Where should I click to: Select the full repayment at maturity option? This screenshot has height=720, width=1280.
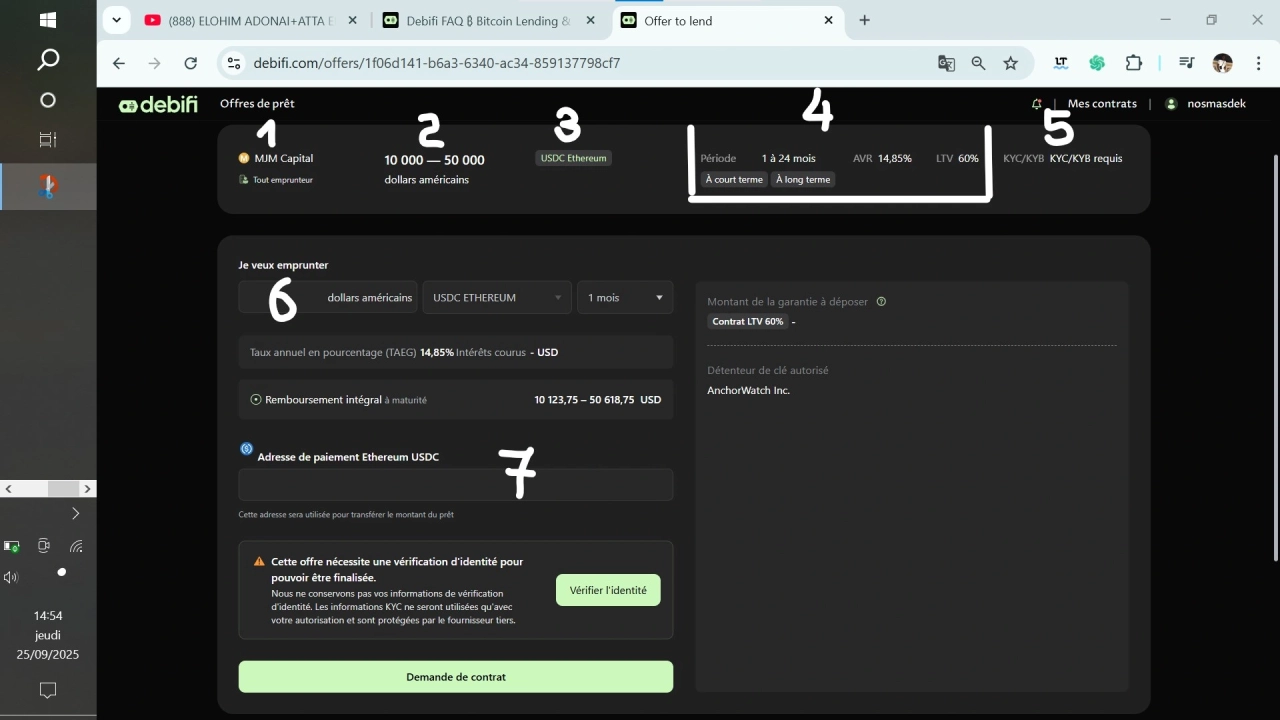pos(256,400)
